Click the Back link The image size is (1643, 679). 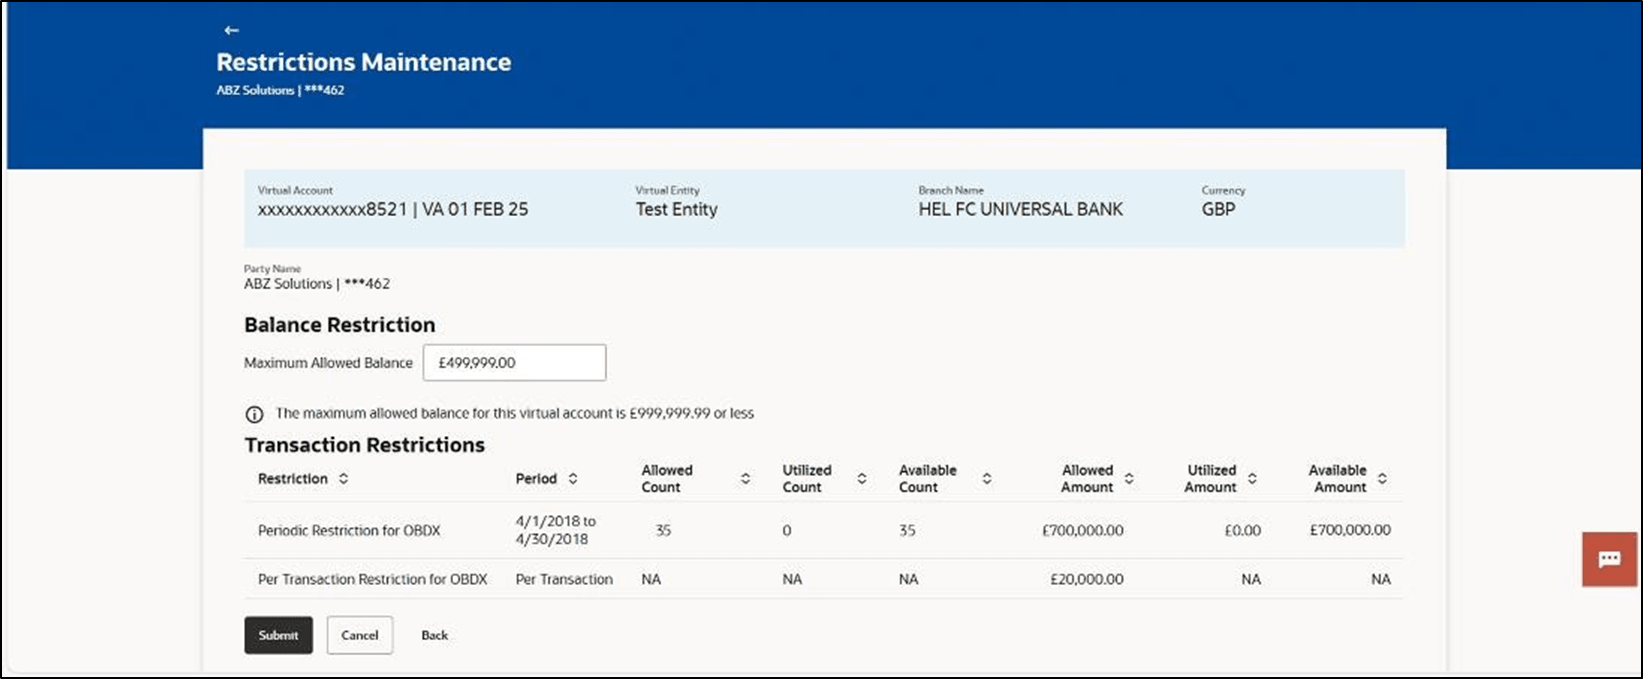pos(435,635)
